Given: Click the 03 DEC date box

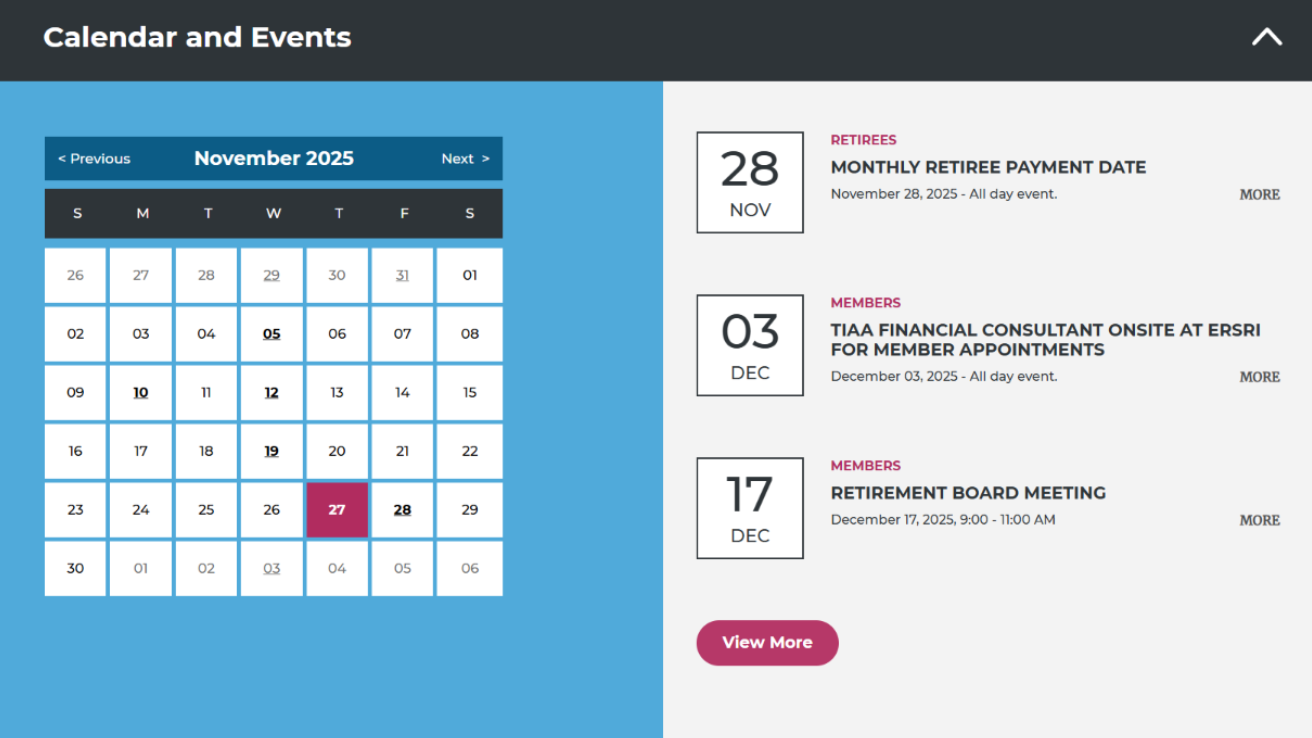Looking at the screenshot, I should [750, 345].
